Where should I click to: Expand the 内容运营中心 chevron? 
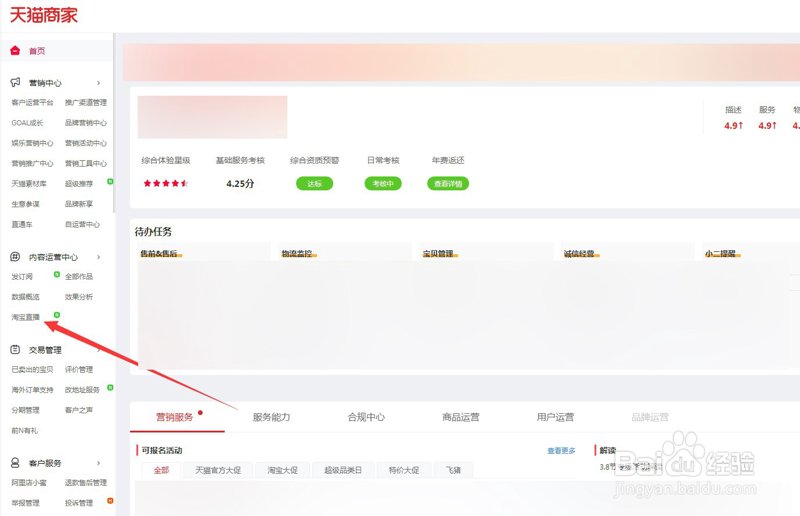(98, 257)
